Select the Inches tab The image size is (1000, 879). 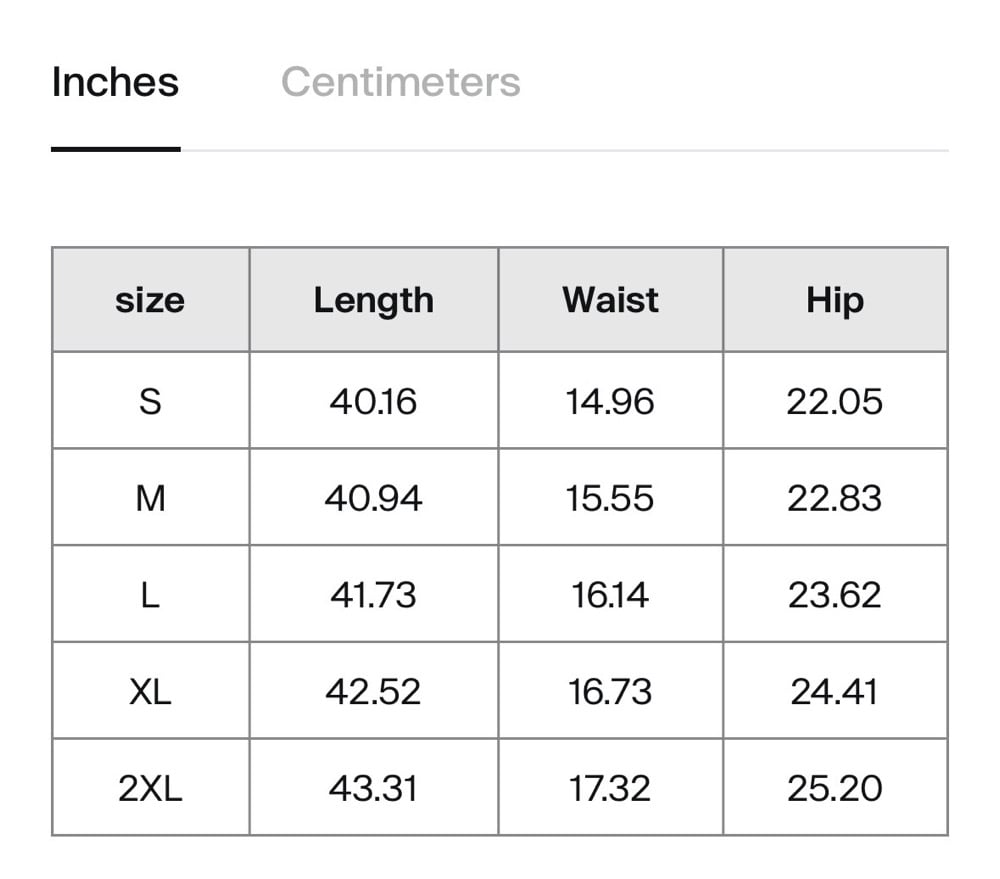click(115, 82)
